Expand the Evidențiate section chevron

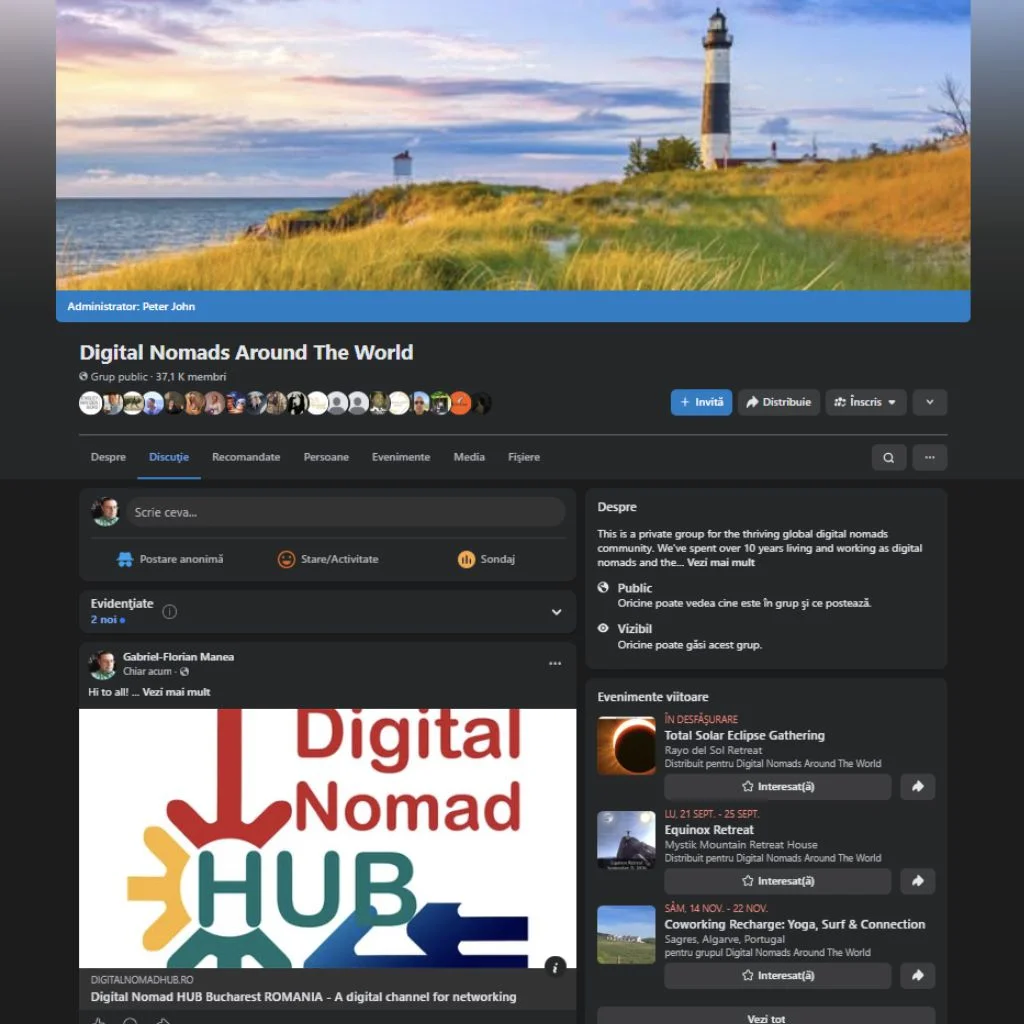(556, 612)
